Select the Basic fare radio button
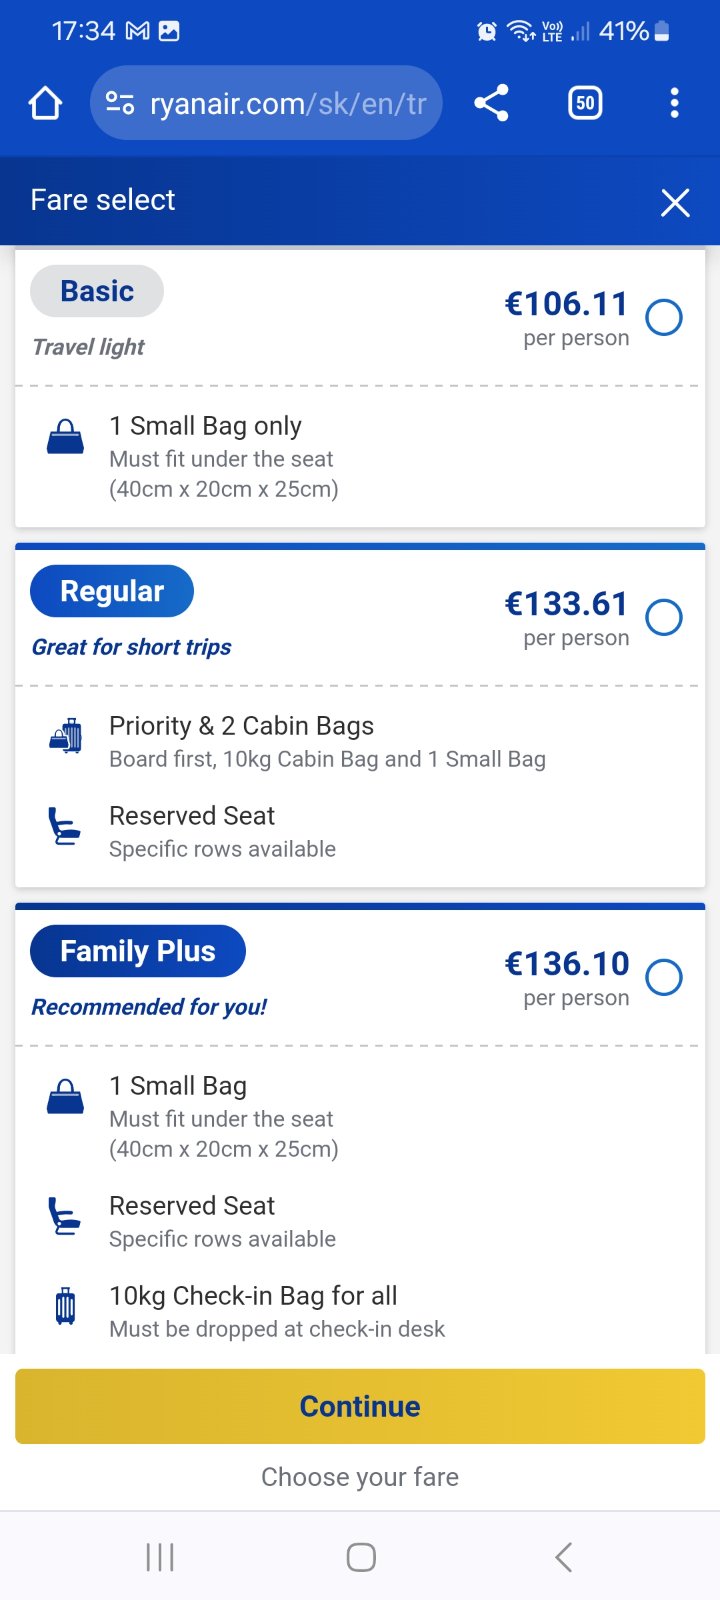 tap(664, 318)
